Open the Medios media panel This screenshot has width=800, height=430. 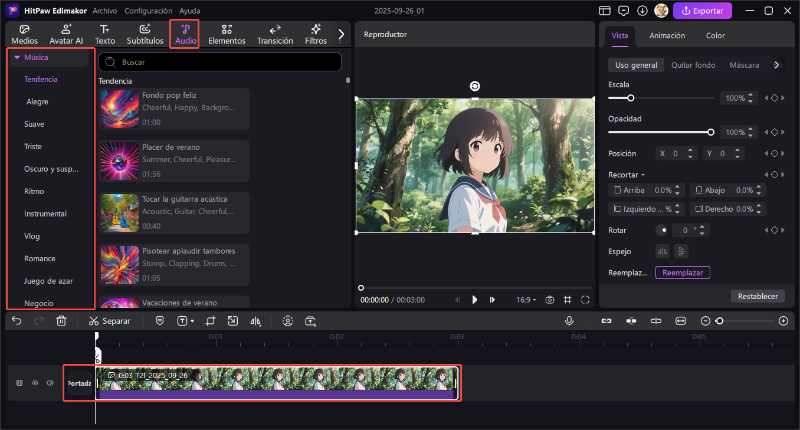pos(24,34)
